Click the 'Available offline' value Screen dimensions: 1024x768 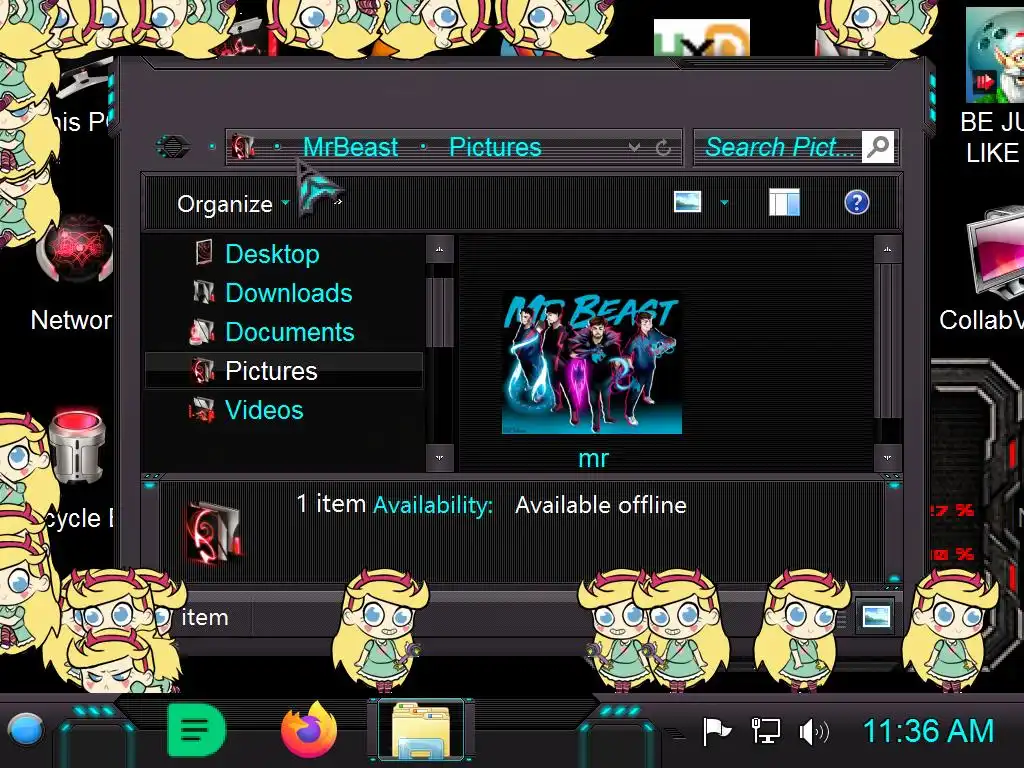pyautogui.click(x=601, y=505)
